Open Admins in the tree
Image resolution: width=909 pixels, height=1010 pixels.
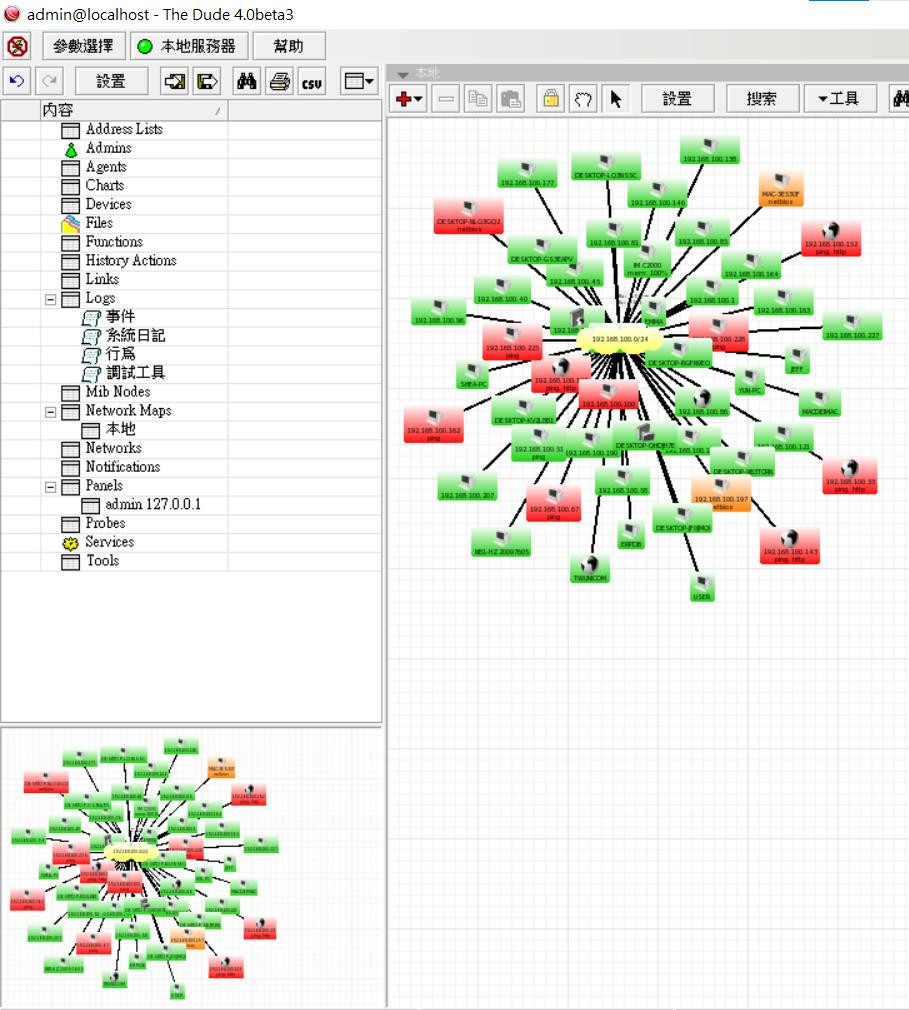(108, 148)
